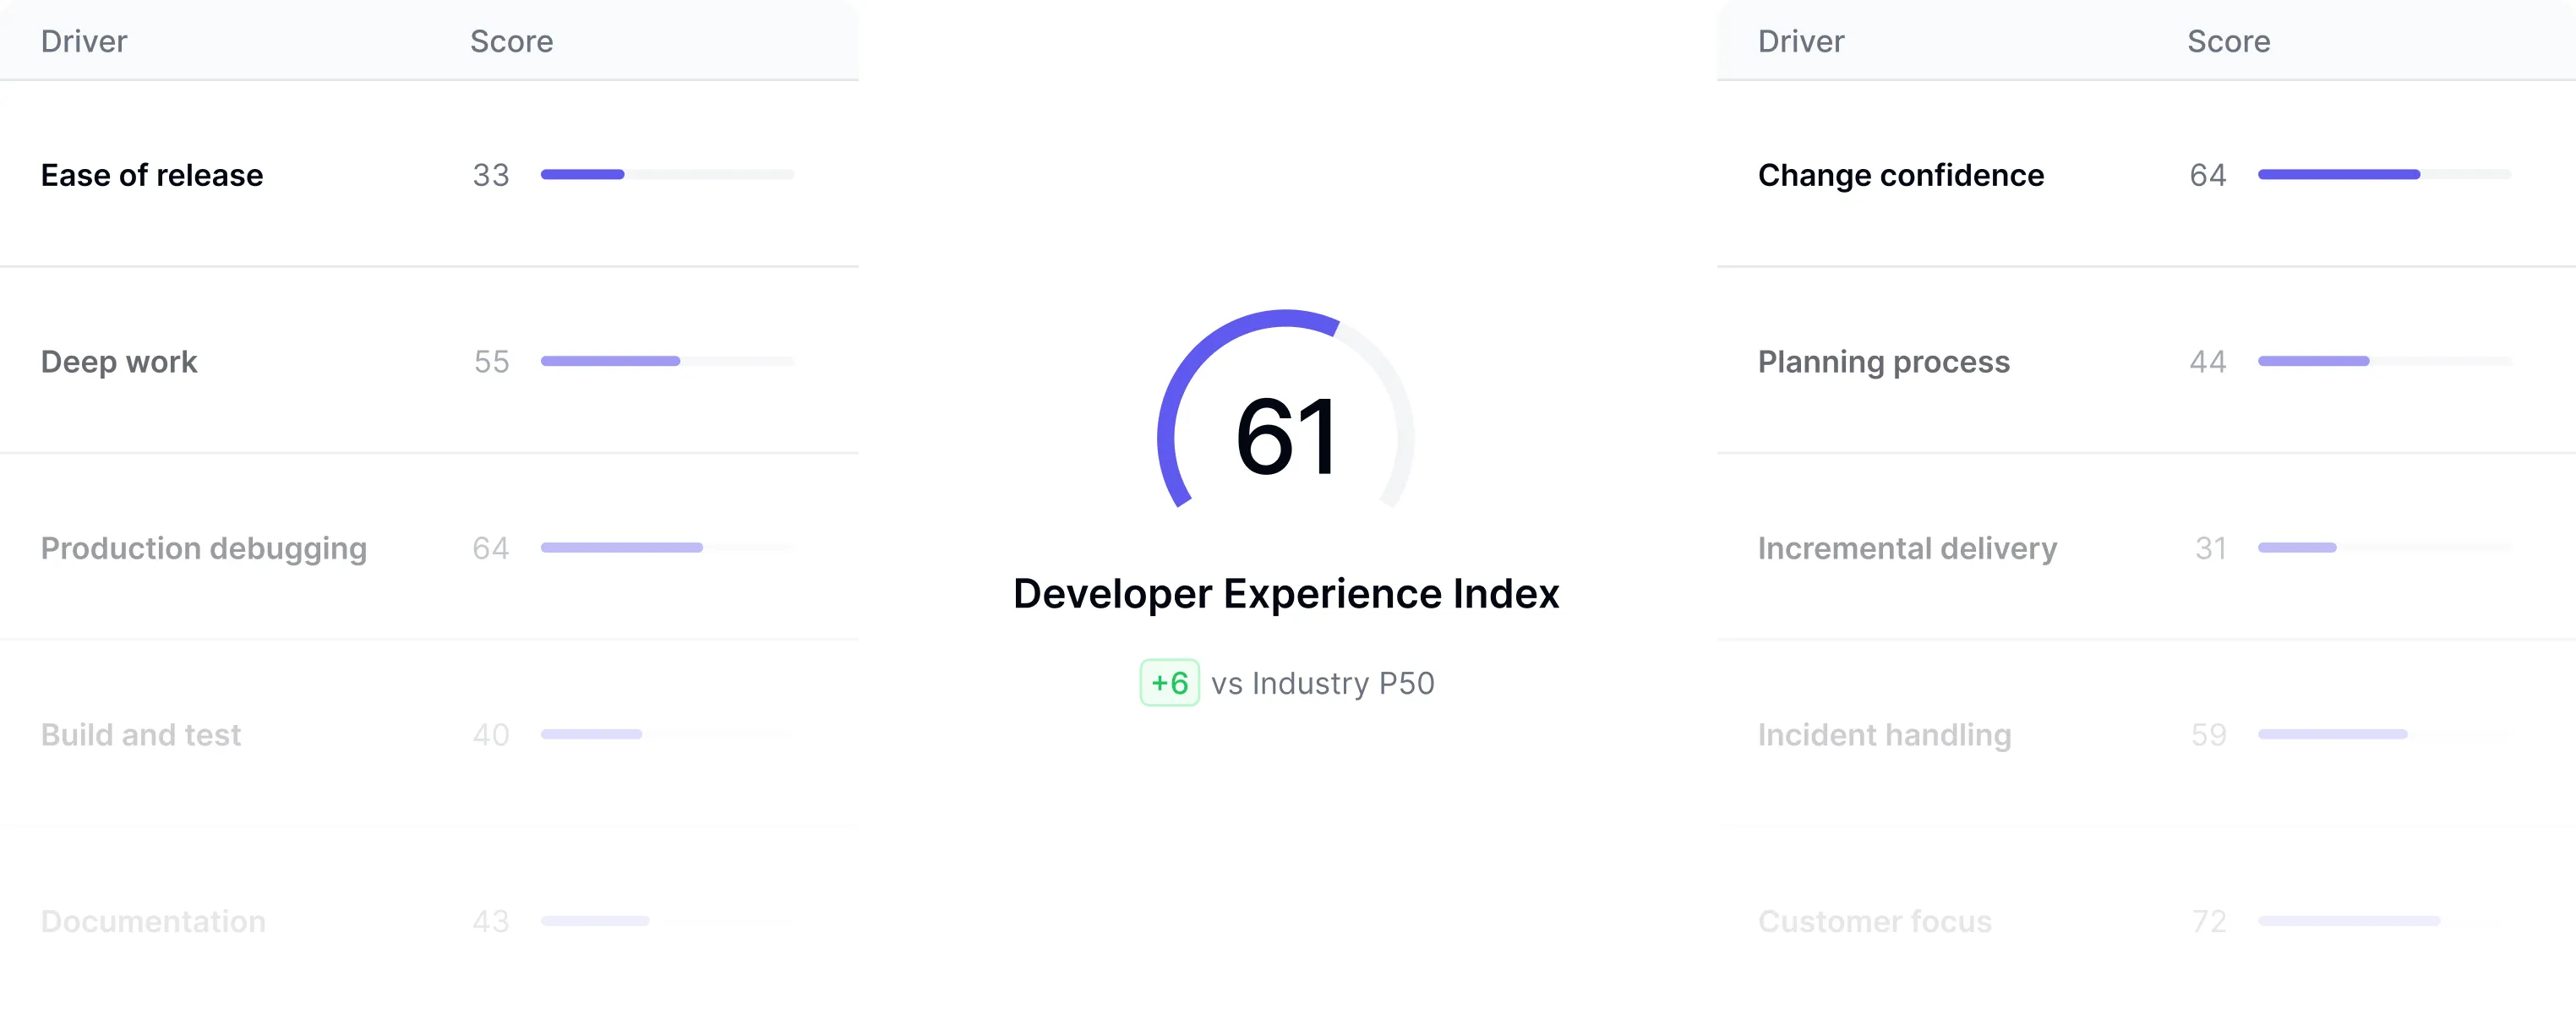Screen dimensions: 2576x1014
Task: Select the Change confidence driver
Action: [x=1900, y=175]
